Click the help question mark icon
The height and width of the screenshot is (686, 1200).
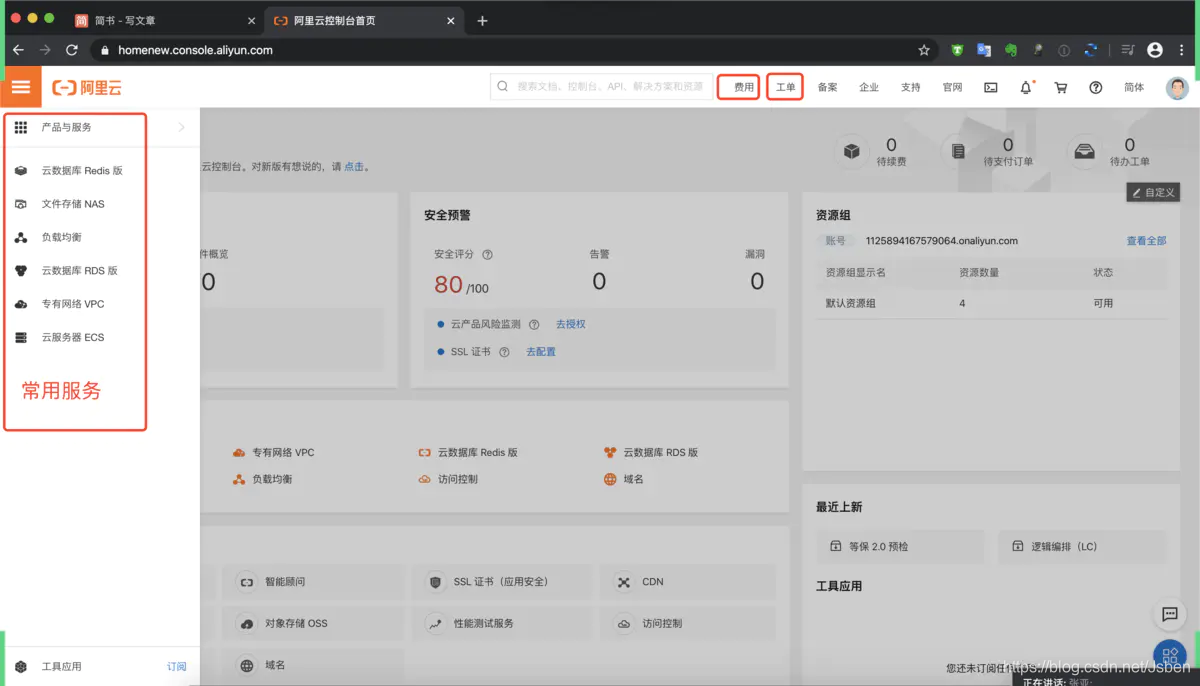click(x=1096, y=88)
